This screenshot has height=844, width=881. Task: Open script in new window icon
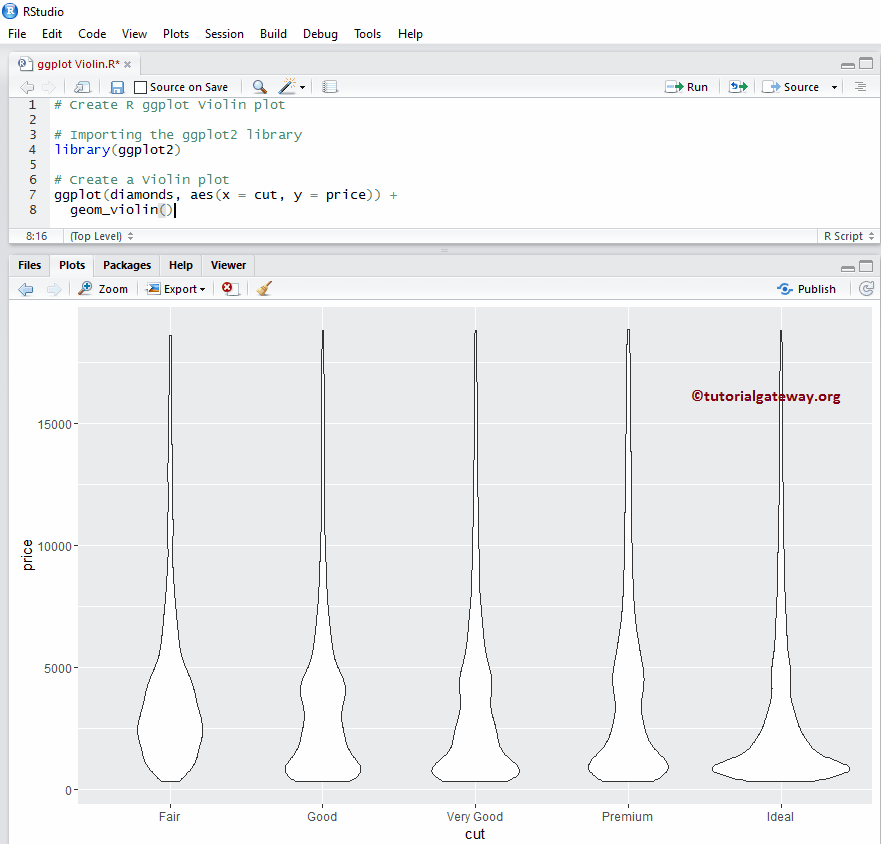tap(82, 87)
